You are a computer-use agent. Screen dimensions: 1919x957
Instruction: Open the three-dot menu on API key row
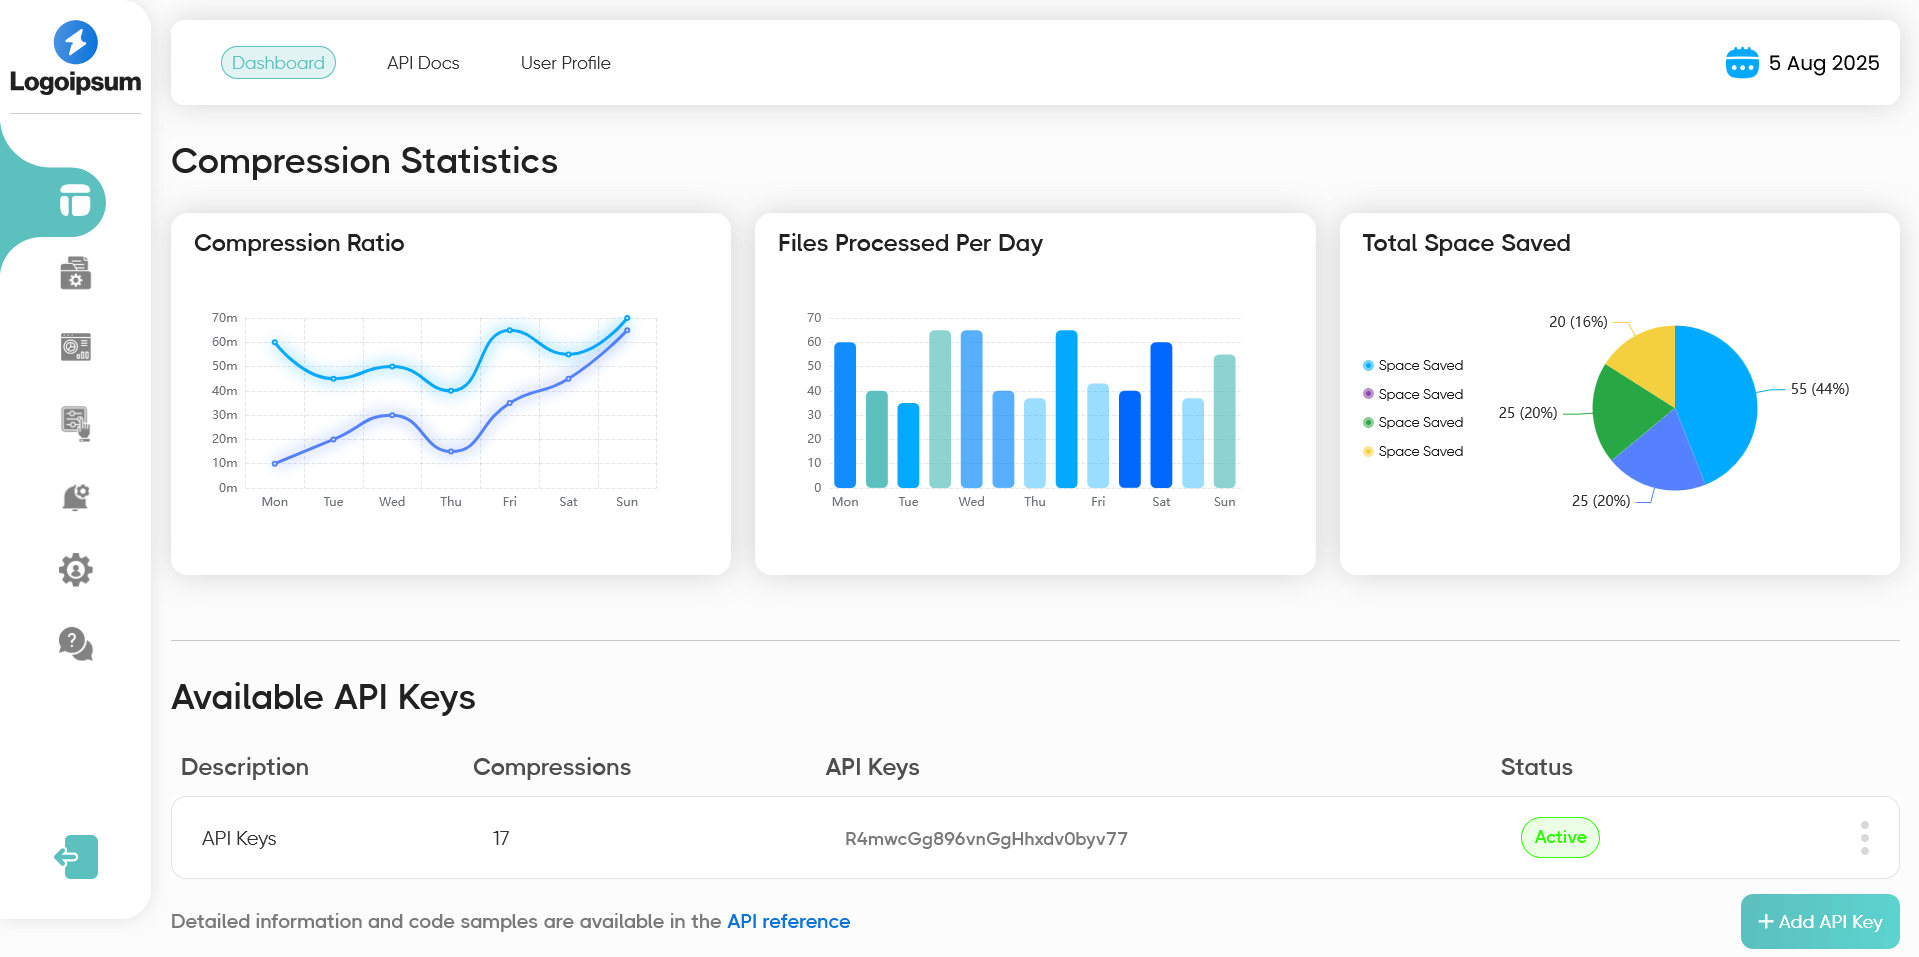[1864, 838]
